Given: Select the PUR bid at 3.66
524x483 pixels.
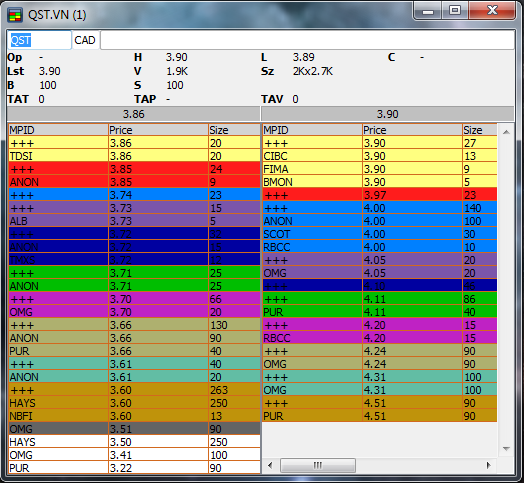Looking at the screenshot, I should 134,351.
